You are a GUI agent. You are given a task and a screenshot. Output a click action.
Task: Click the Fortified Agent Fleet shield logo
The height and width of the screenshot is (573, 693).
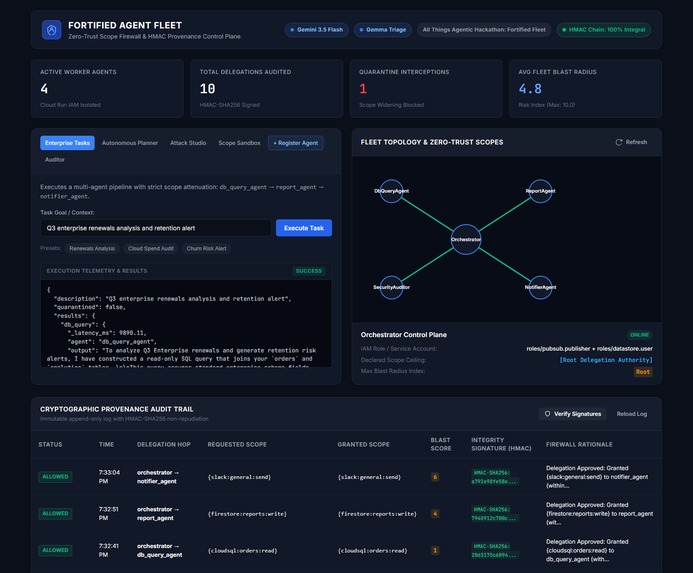point(52,30)
